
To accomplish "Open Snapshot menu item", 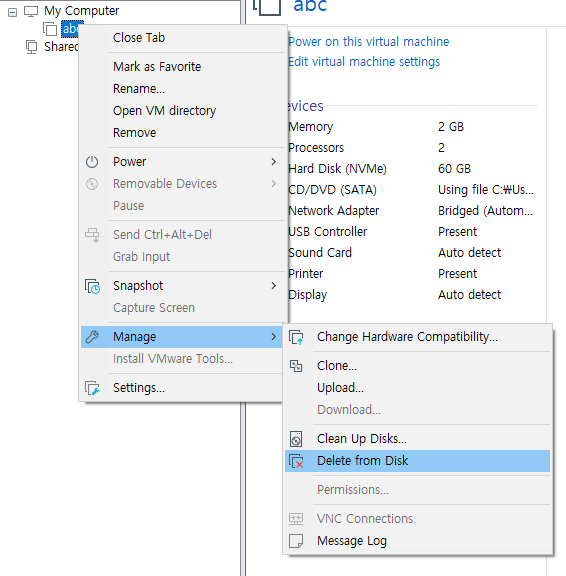I will tap(183, 285).
